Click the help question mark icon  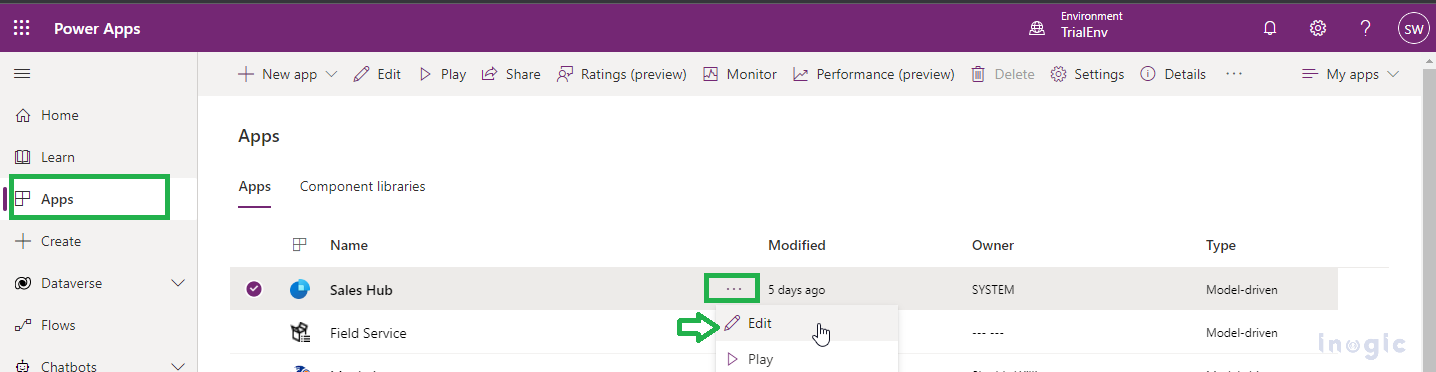tap(1365, 28)
